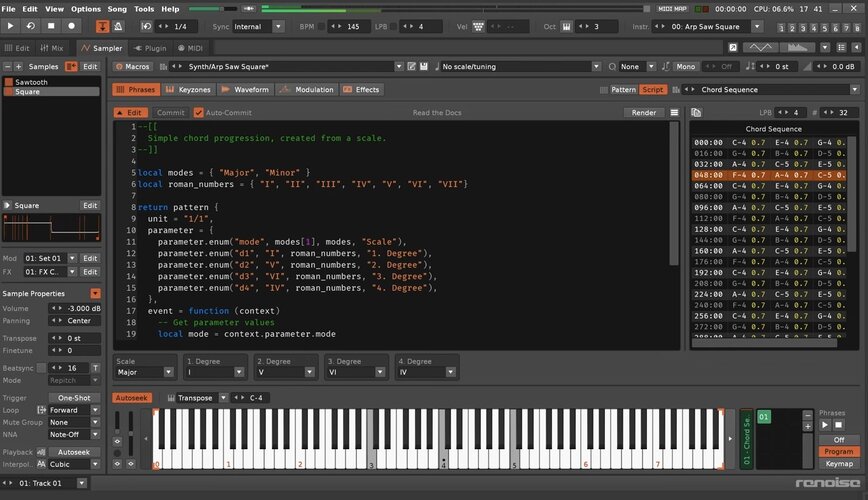The image size is (868, 500).
Task: Click the Record button in transport
Action: (x=71, y=26)
